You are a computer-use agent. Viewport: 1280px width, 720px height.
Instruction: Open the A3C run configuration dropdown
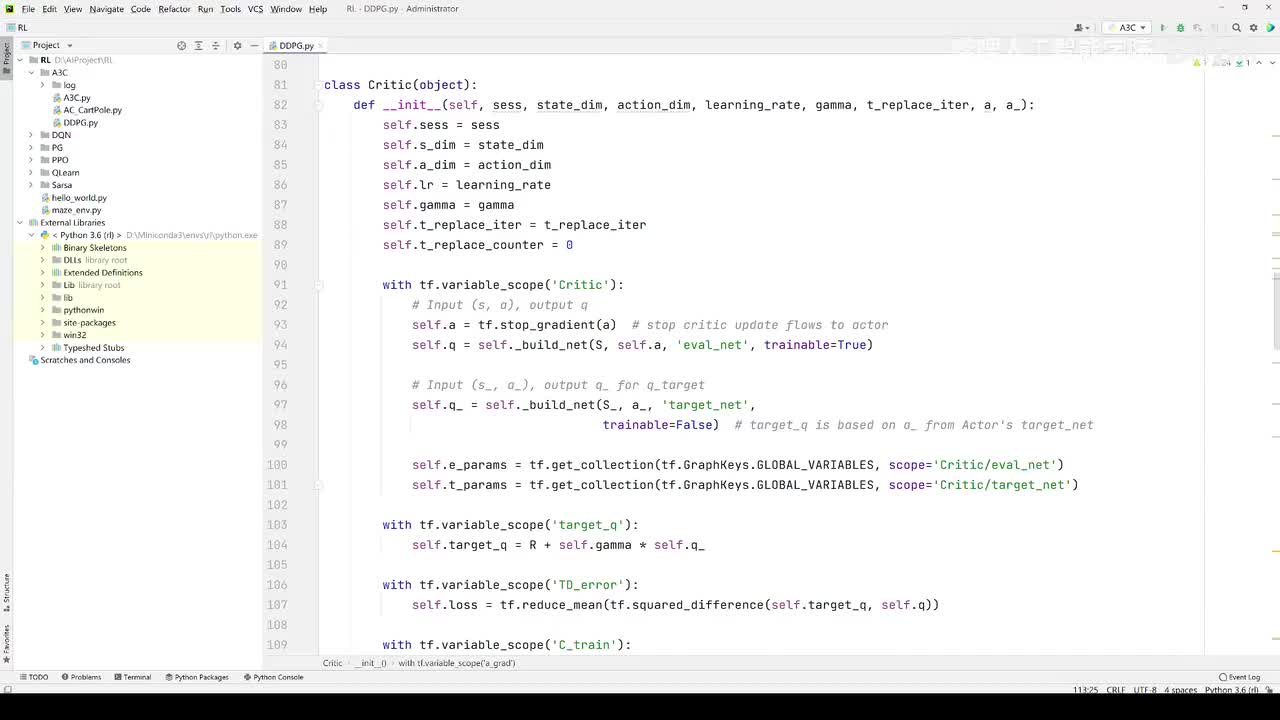1128,28
